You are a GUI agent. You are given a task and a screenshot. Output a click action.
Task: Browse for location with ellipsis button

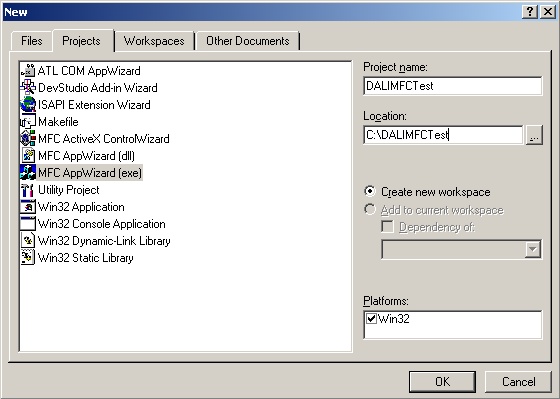(534, 135)
